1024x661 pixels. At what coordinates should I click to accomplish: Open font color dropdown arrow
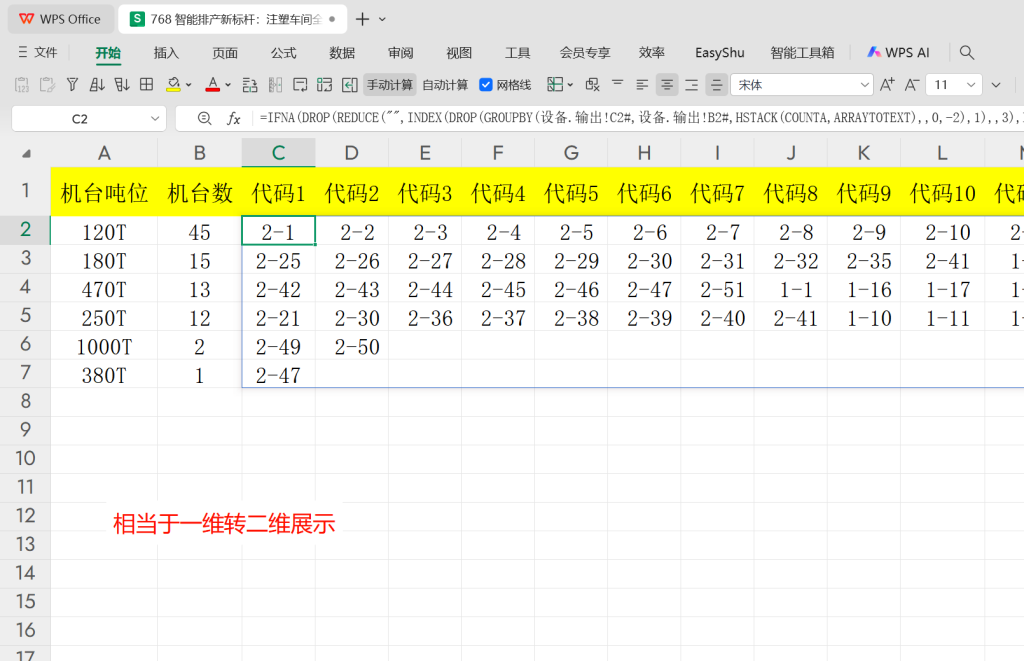click(228, 85)
